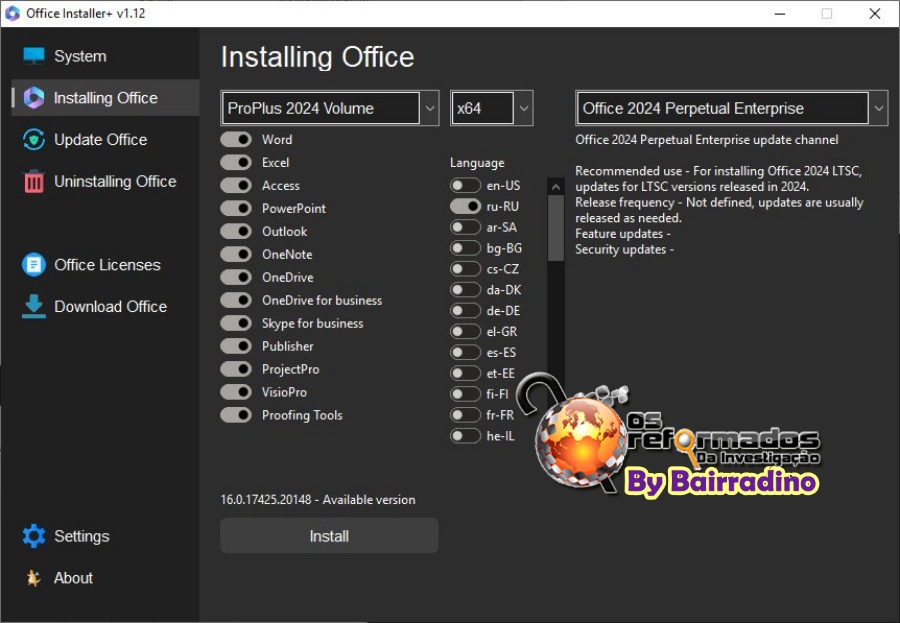This screenshot has width=900, height=623.
Task: Disable the Proofing Tools switch
Action: (236, 415)
